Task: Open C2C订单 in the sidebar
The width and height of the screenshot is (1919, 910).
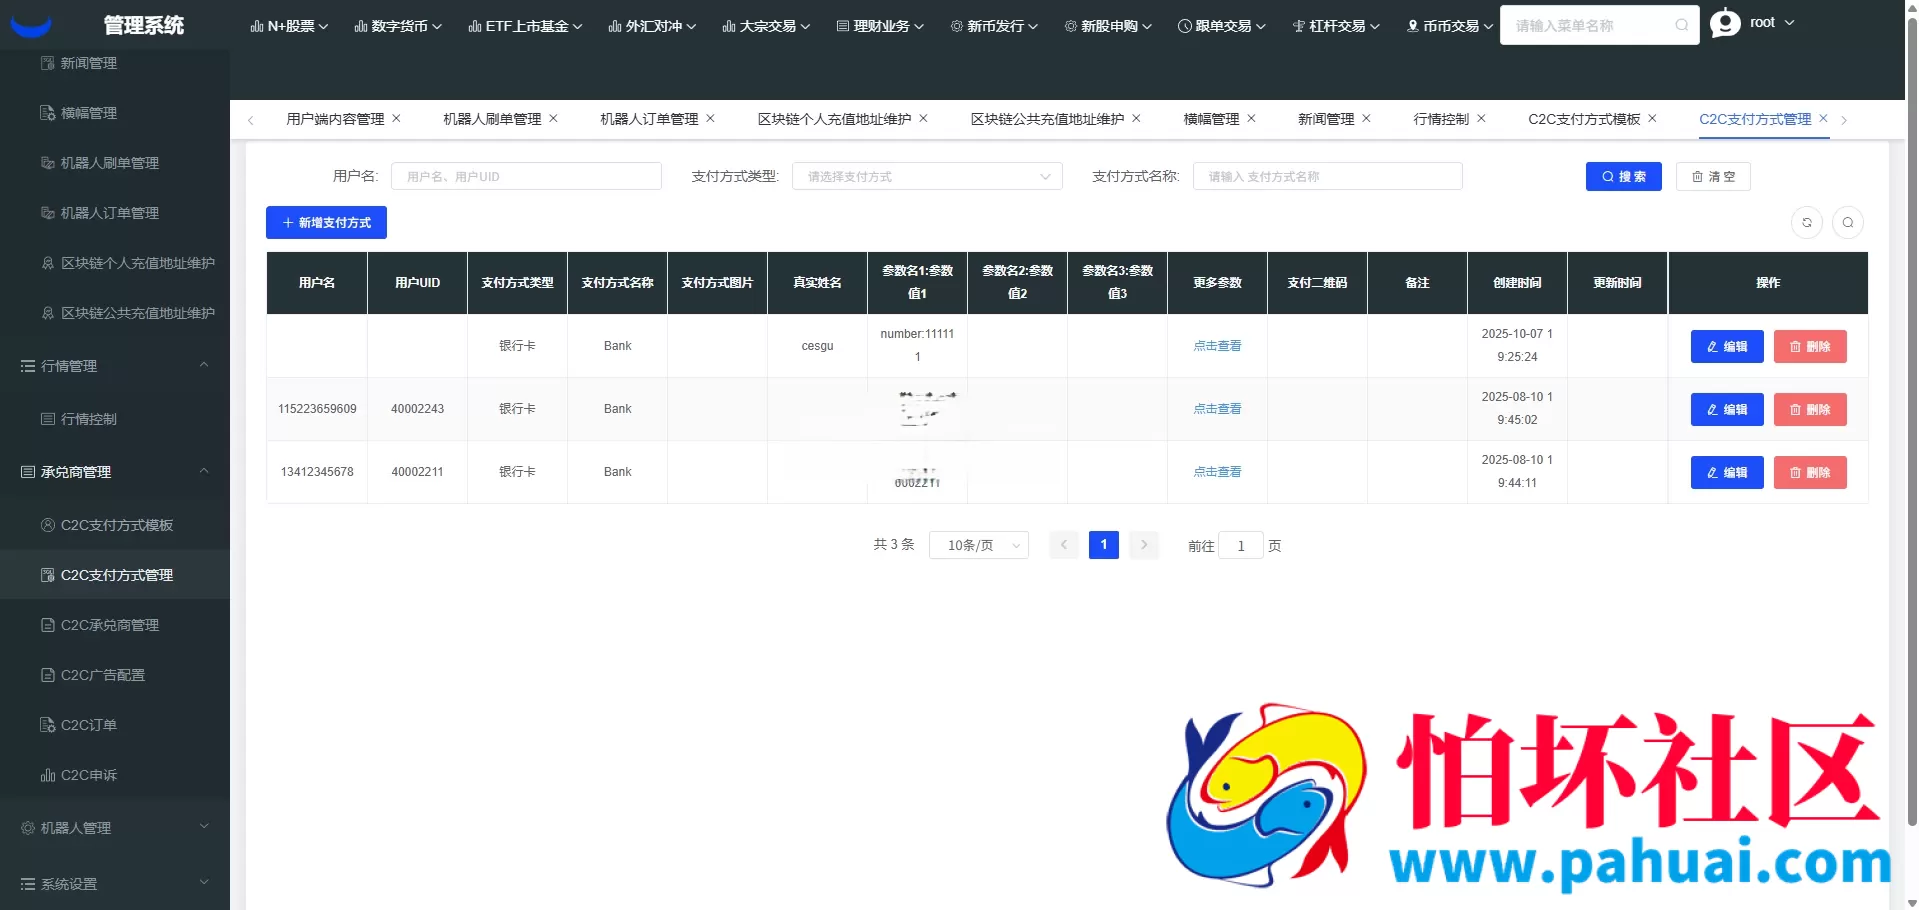Action: point(115,725)
